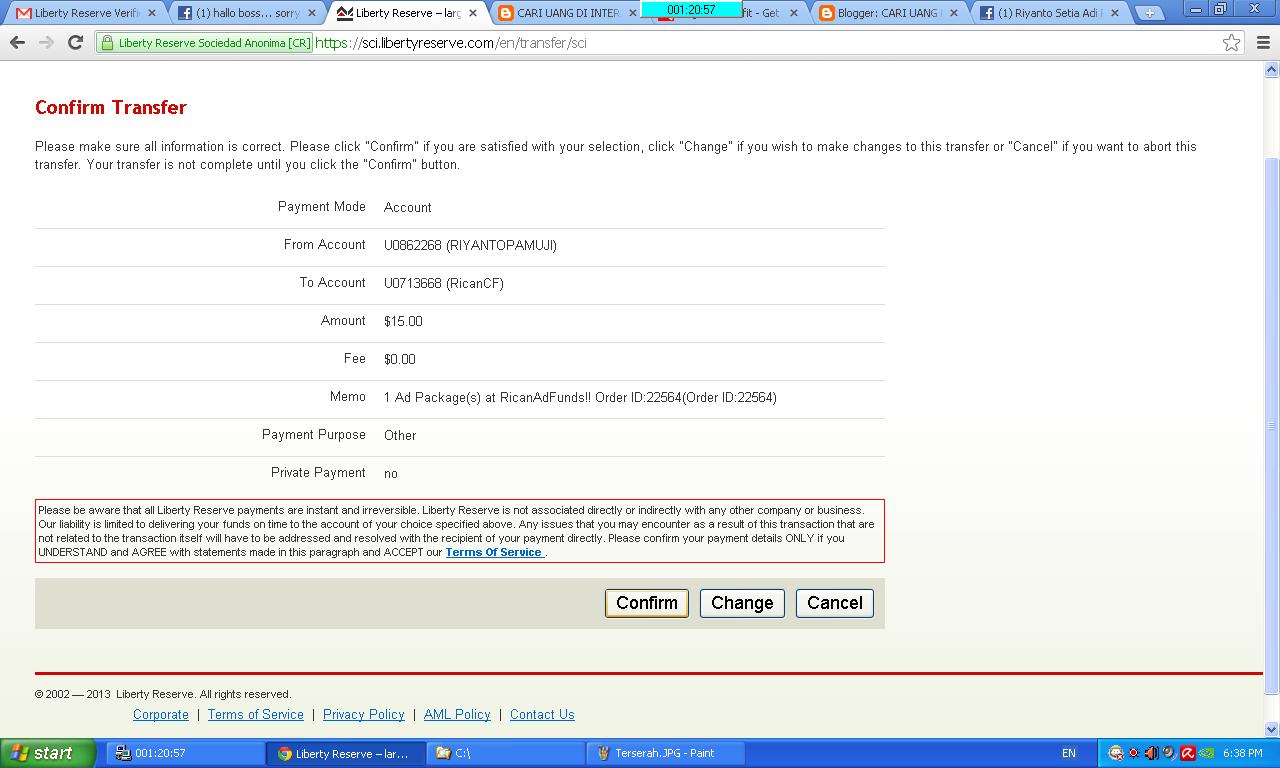
Task: Click the Change button
Action: 742,603
